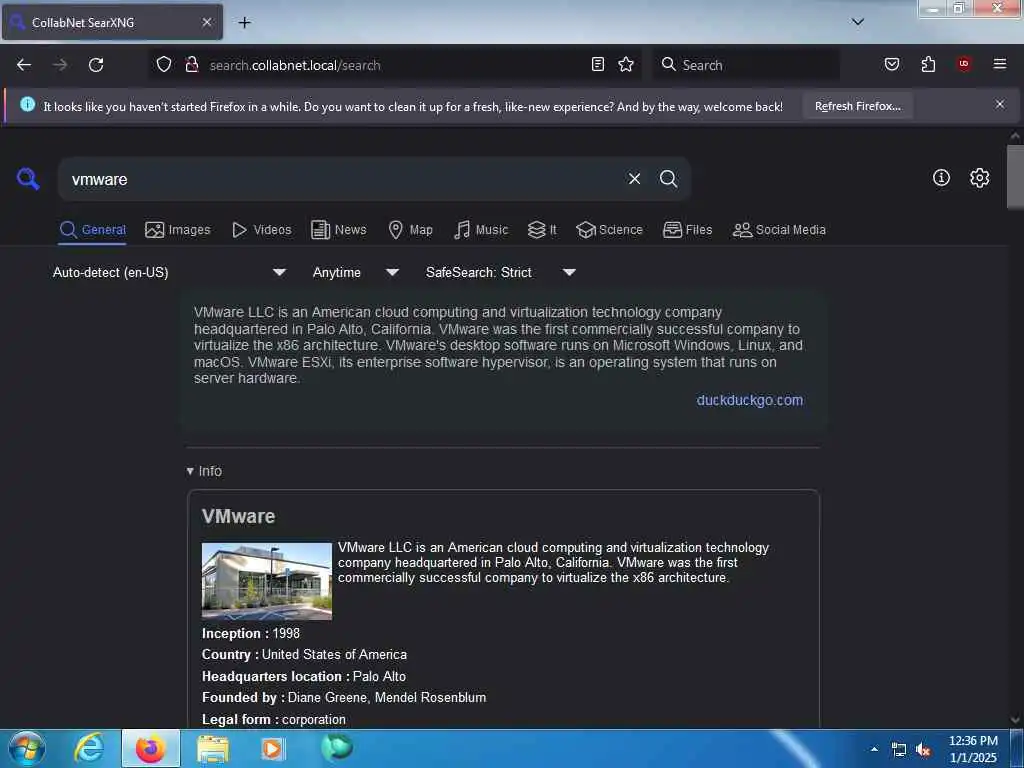Open the list all tabs chevron

click(858, 22)
